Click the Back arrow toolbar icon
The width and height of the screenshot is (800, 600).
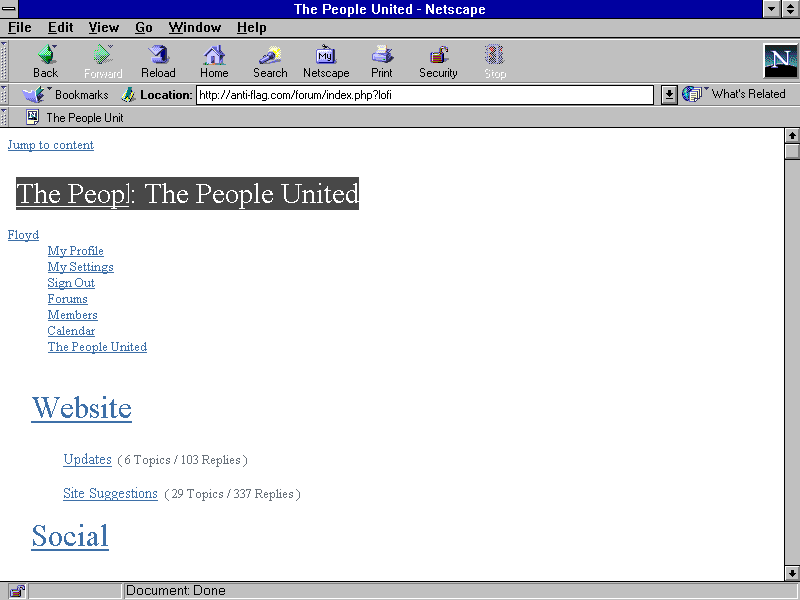46,56
